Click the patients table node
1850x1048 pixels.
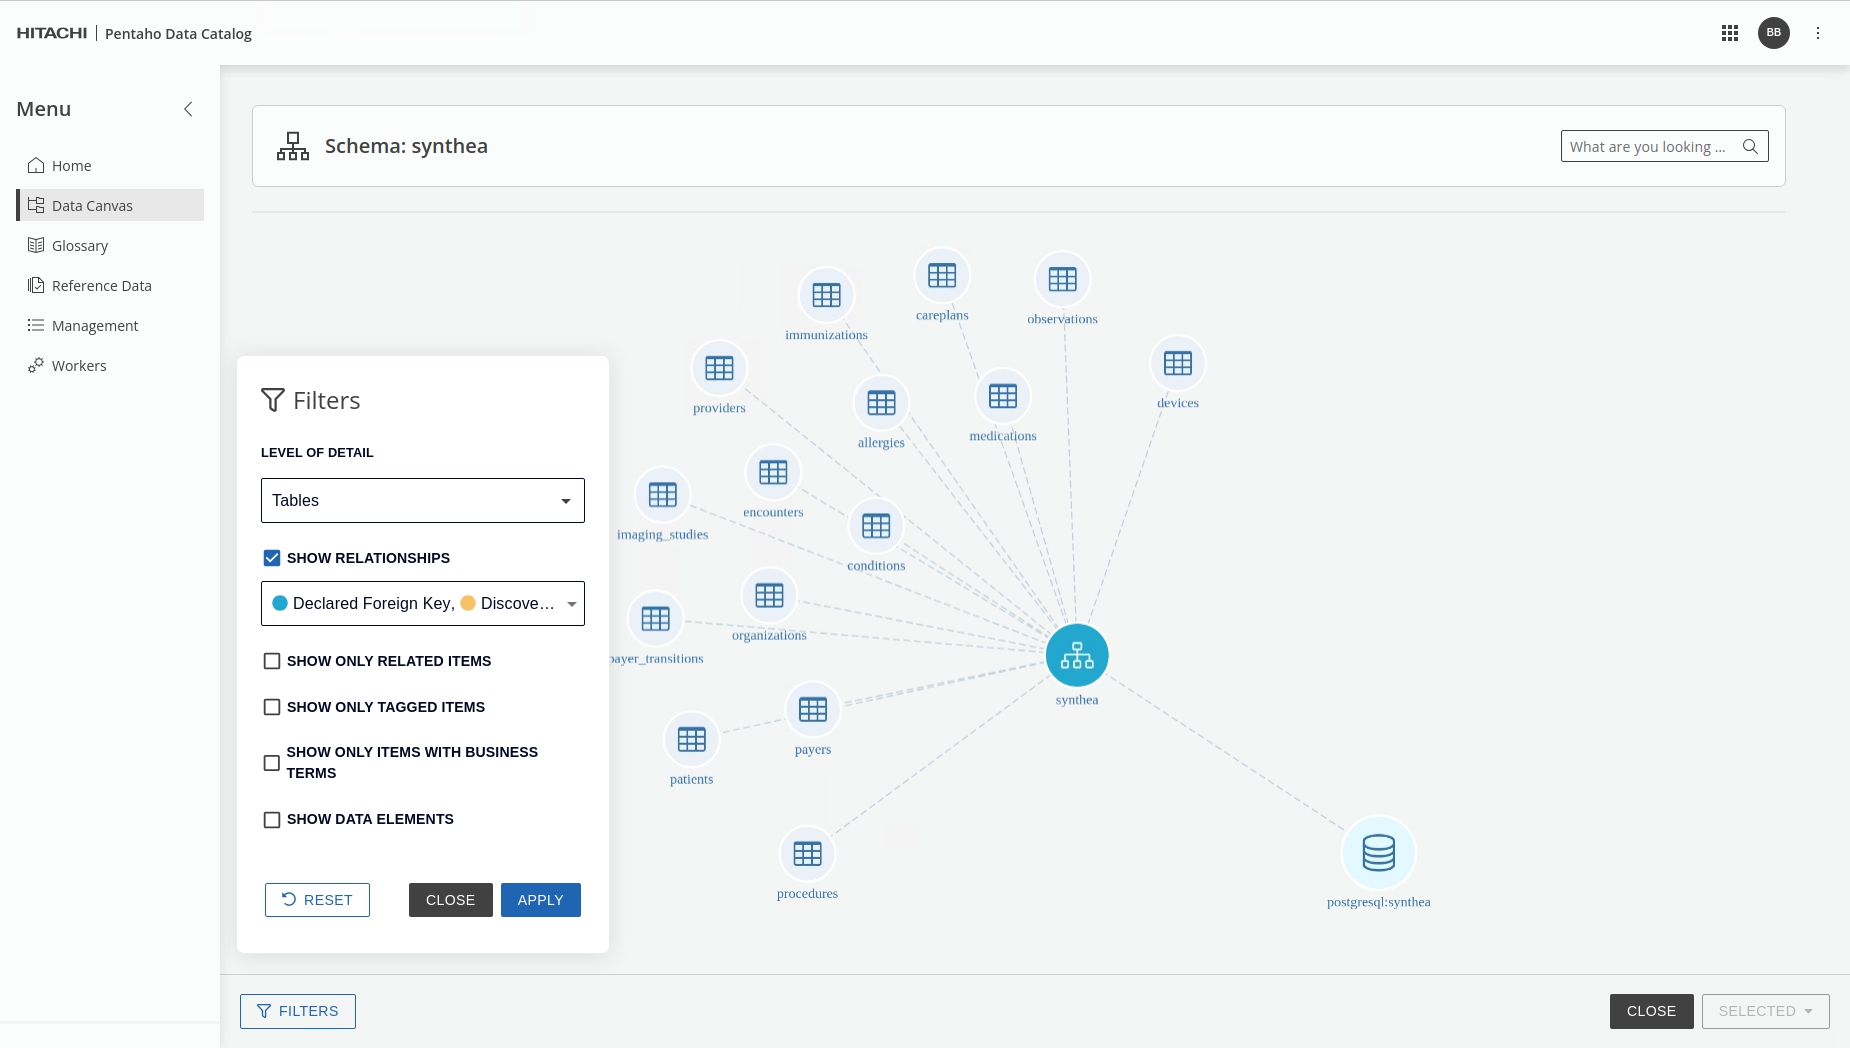point(691,740)
